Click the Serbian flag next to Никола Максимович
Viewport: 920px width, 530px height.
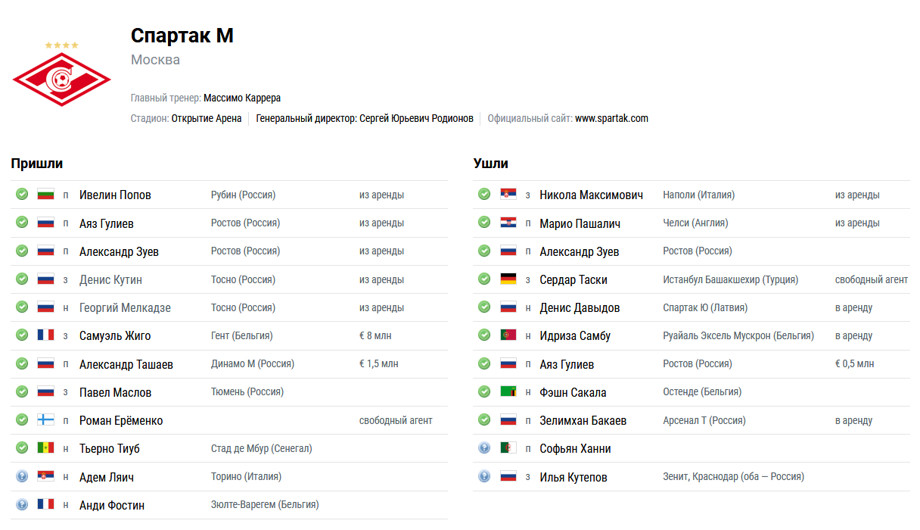(508, 194)
